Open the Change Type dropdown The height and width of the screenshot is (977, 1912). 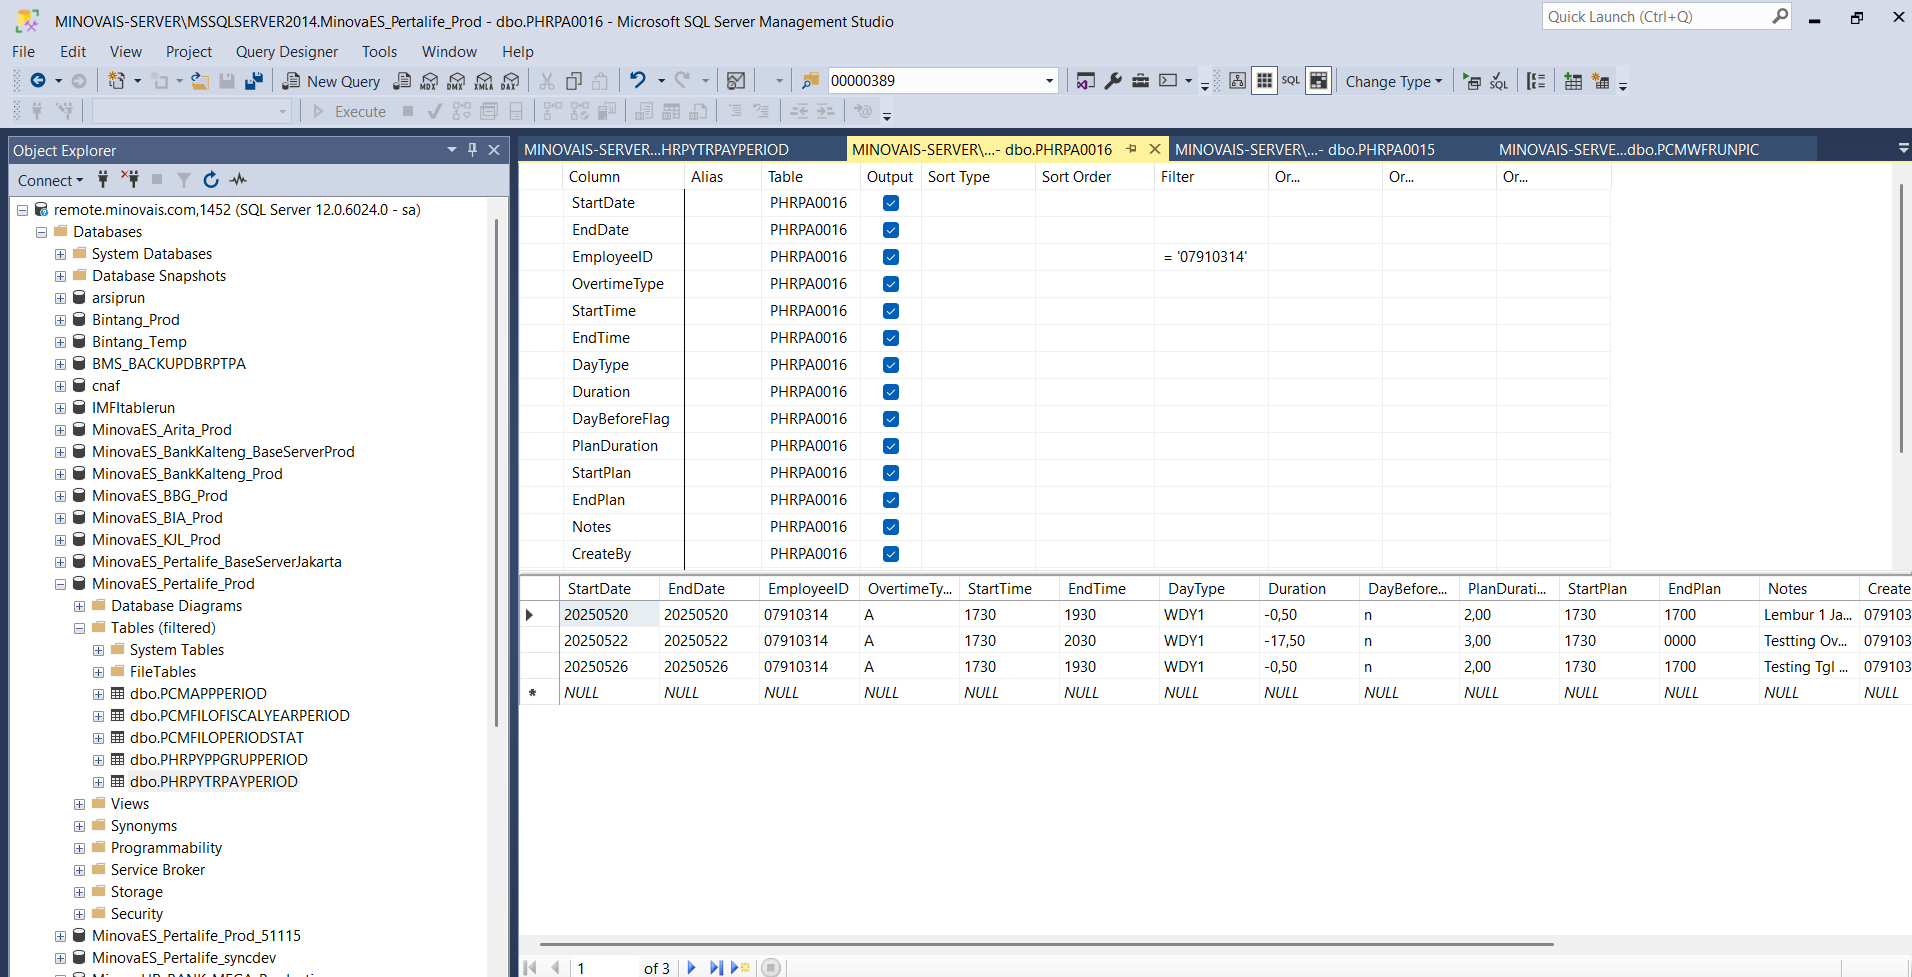(1393, 81)
